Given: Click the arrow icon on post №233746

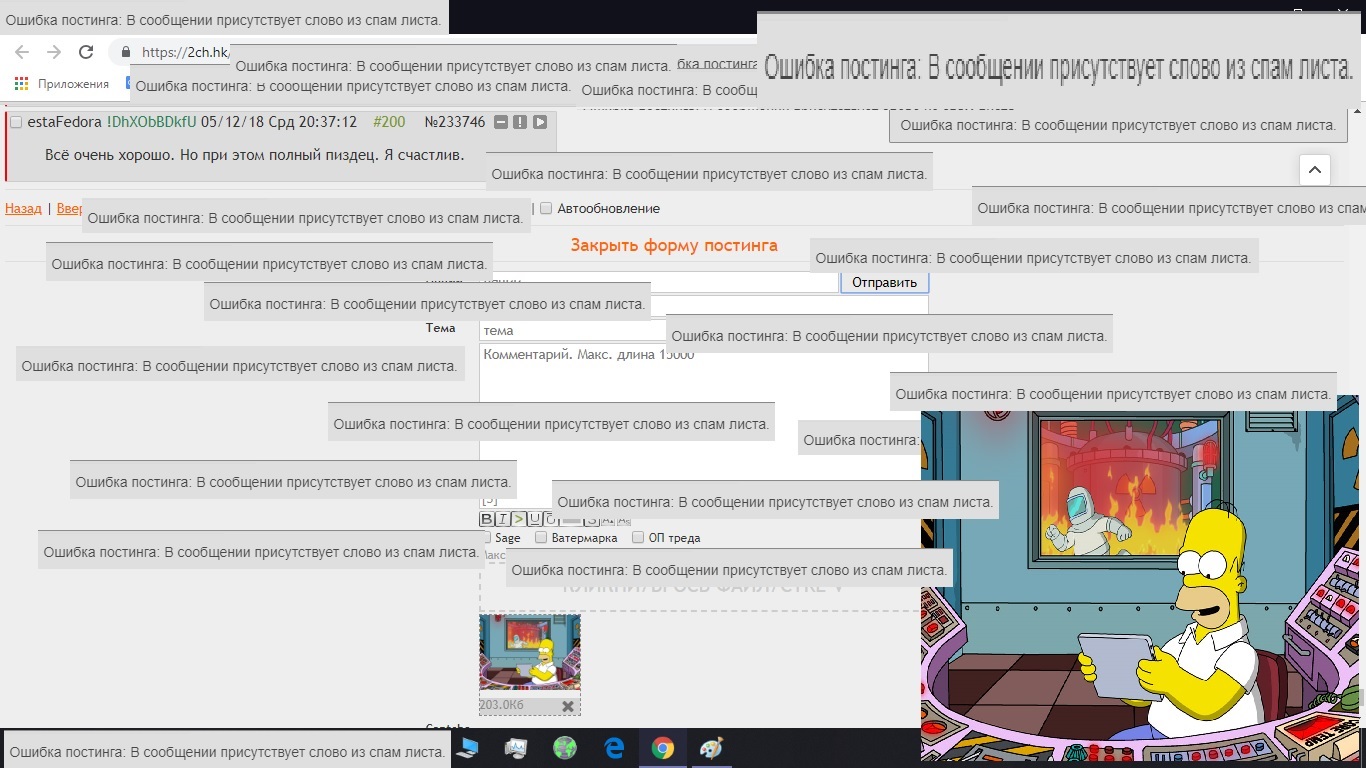Looking at the screenshot, I should (540, 122).
